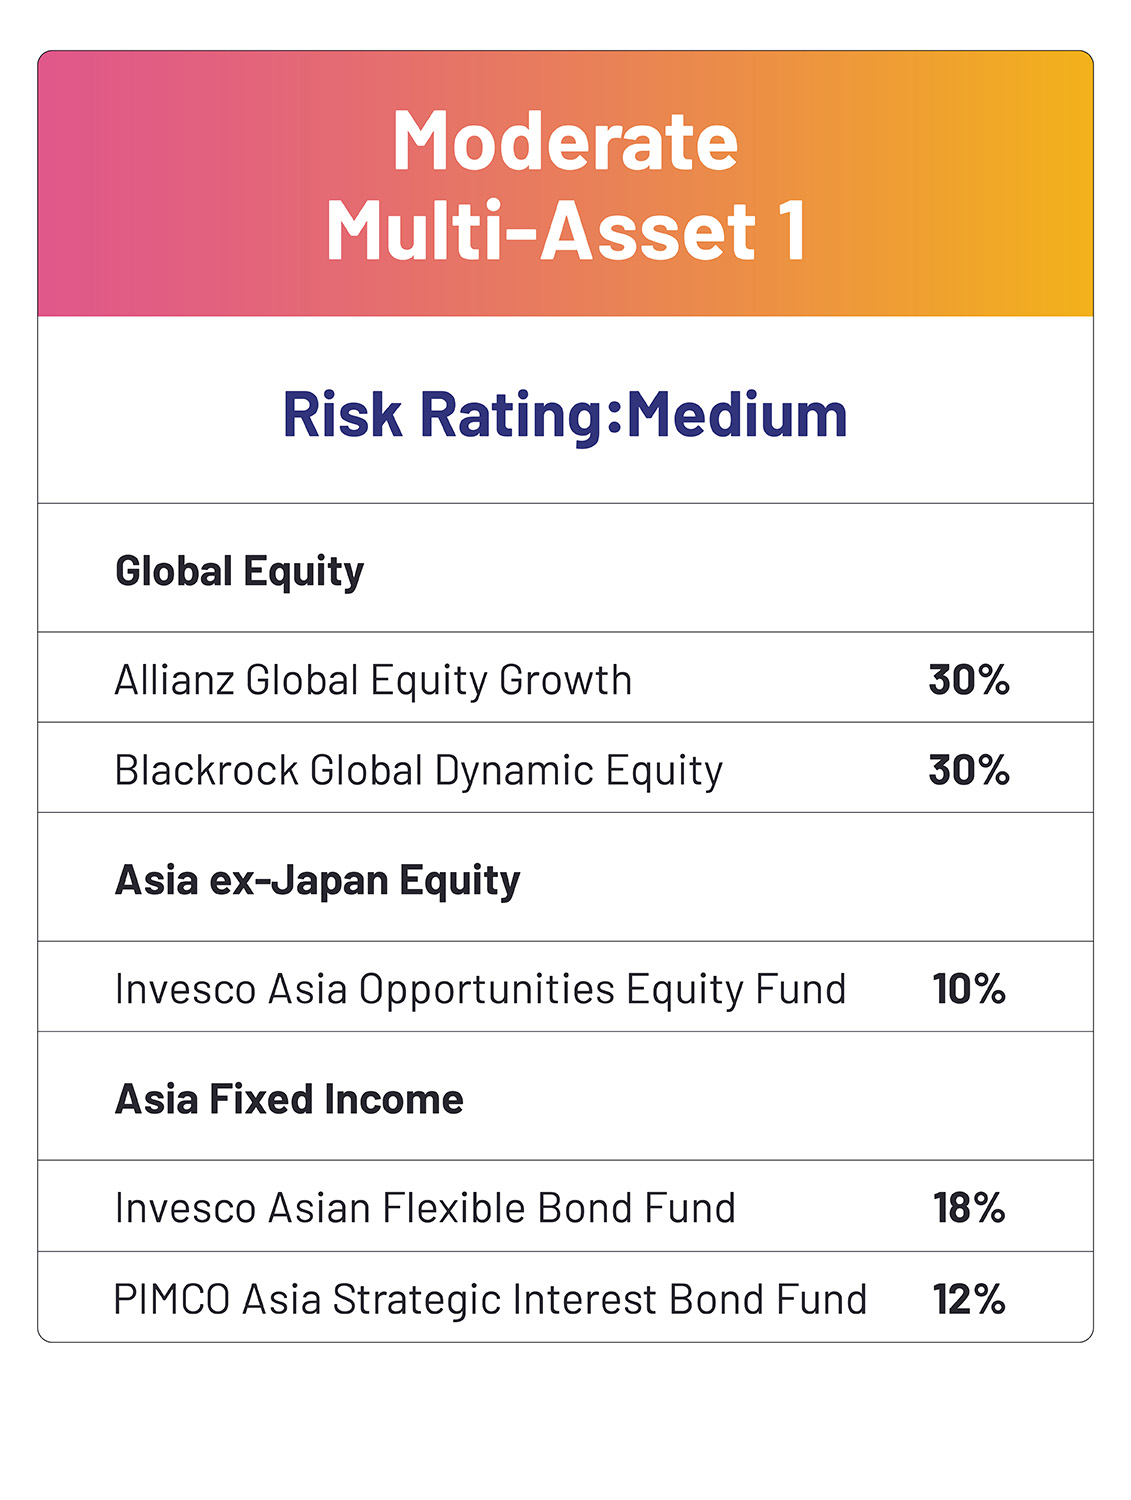
Task: Click the word Medium in risk rating
Action: [x=737, y=414]
